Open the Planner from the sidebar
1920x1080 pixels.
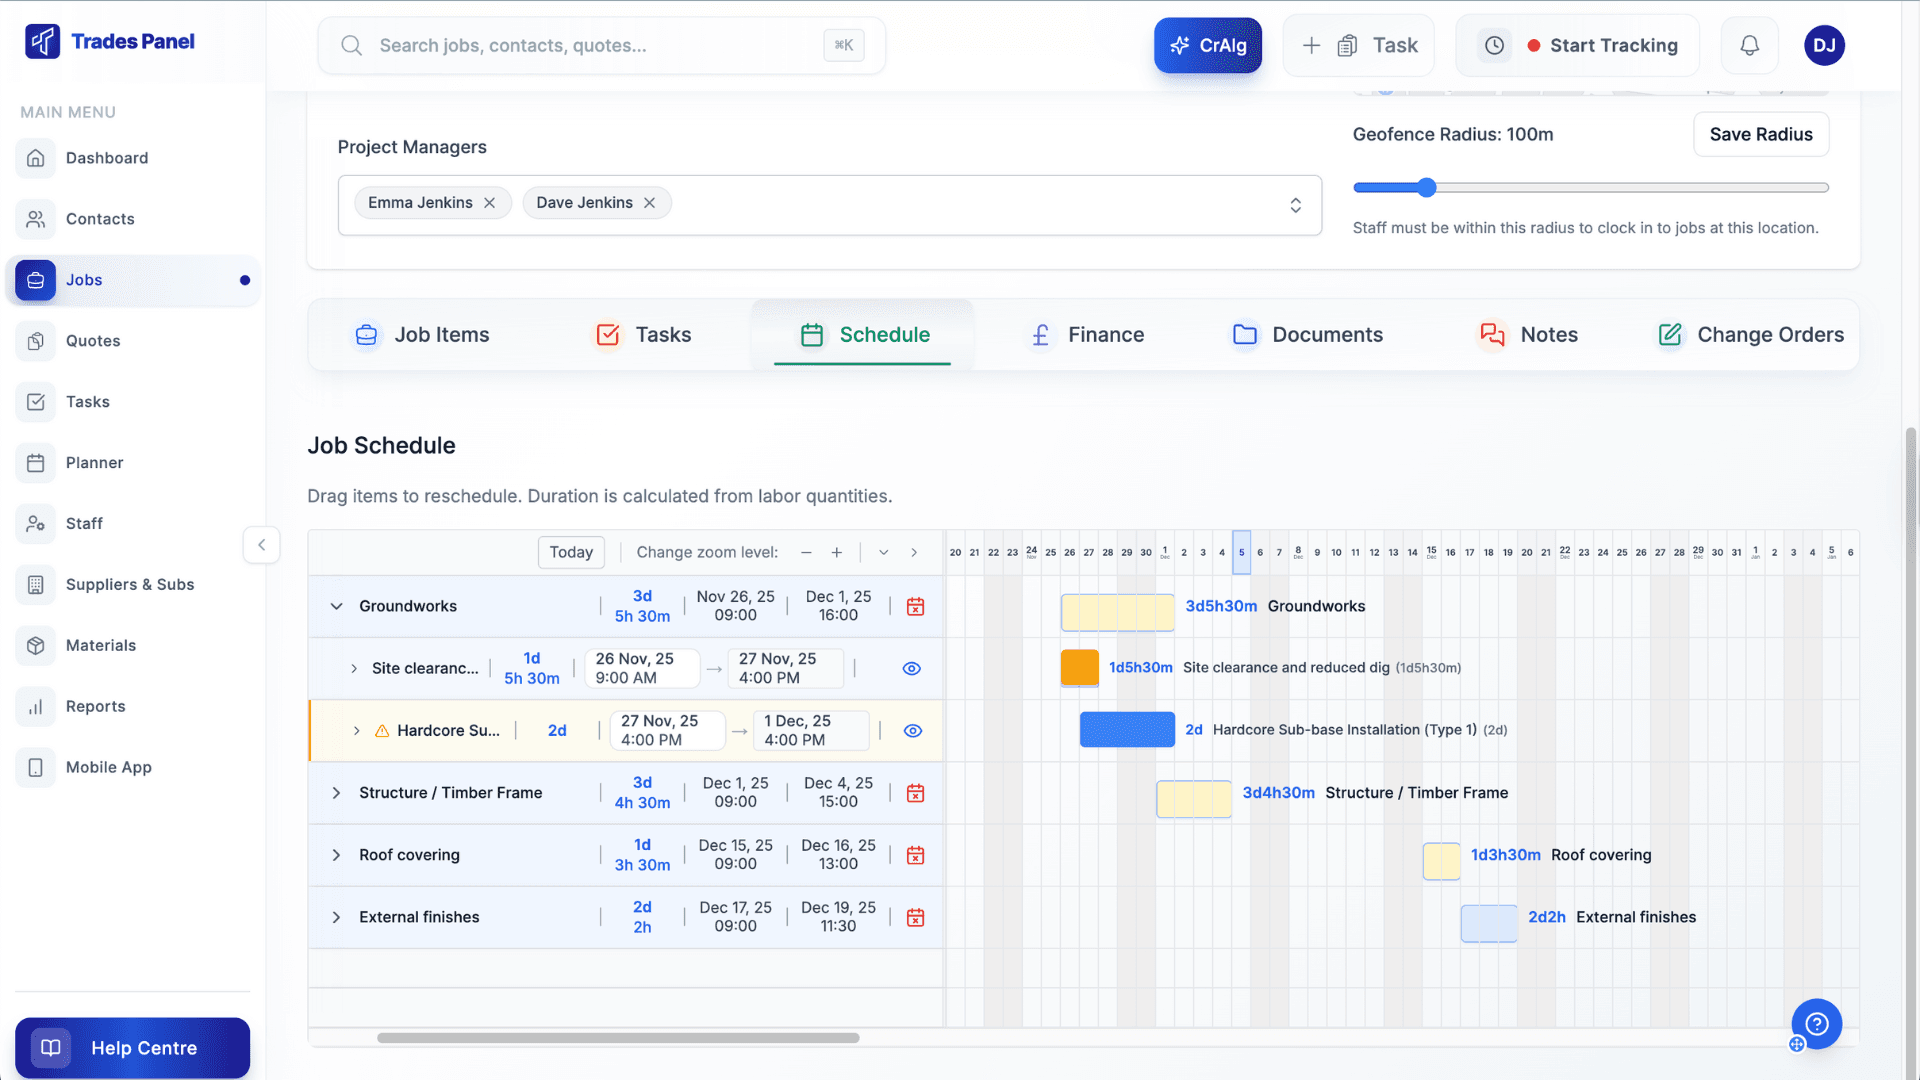[x=95, y=462]
